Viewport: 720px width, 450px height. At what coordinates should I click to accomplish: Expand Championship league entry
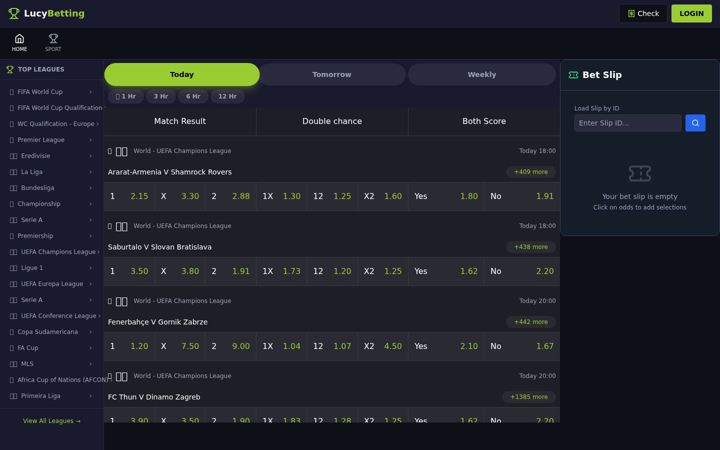click(x=51, y=204)
